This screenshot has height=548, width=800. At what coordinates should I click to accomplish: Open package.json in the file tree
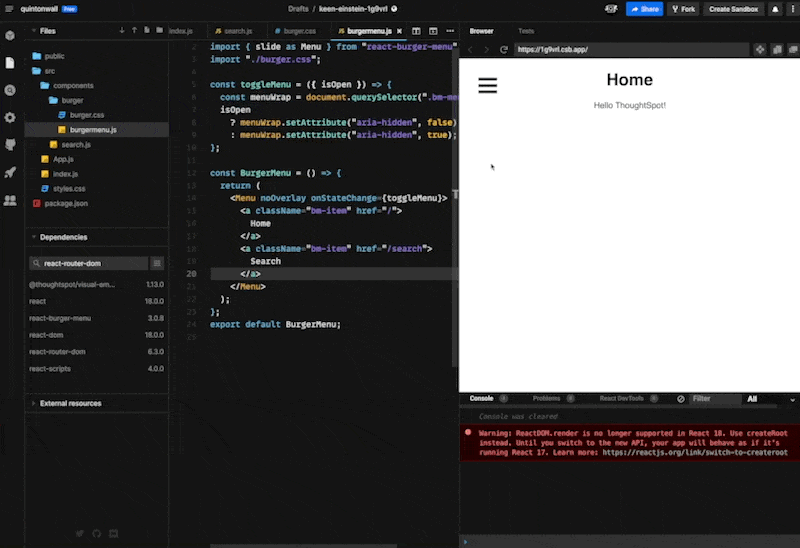(x=66, y=204)
